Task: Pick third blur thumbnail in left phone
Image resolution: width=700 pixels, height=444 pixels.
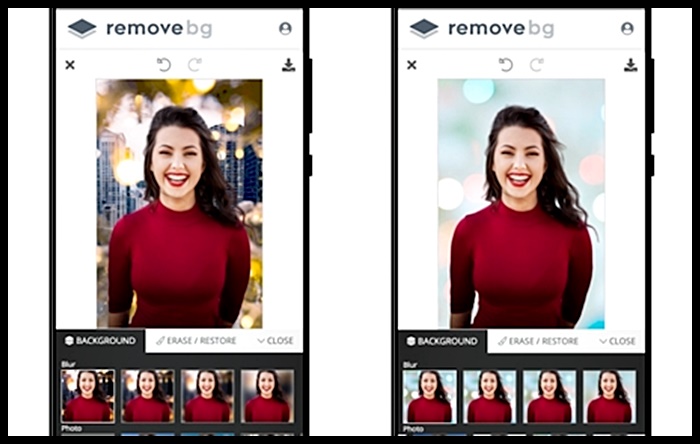Action: [x=208, y=396]
